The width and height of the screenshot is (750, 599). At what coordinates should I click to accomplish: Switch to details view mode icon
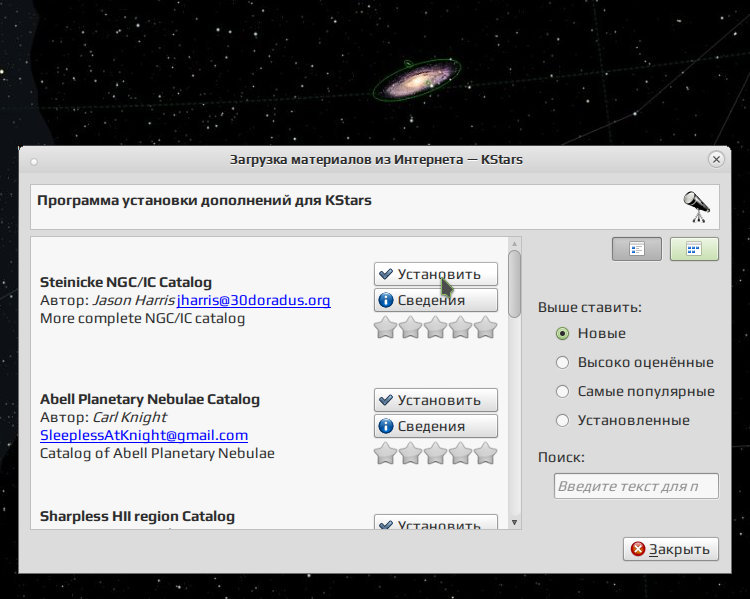637,249
